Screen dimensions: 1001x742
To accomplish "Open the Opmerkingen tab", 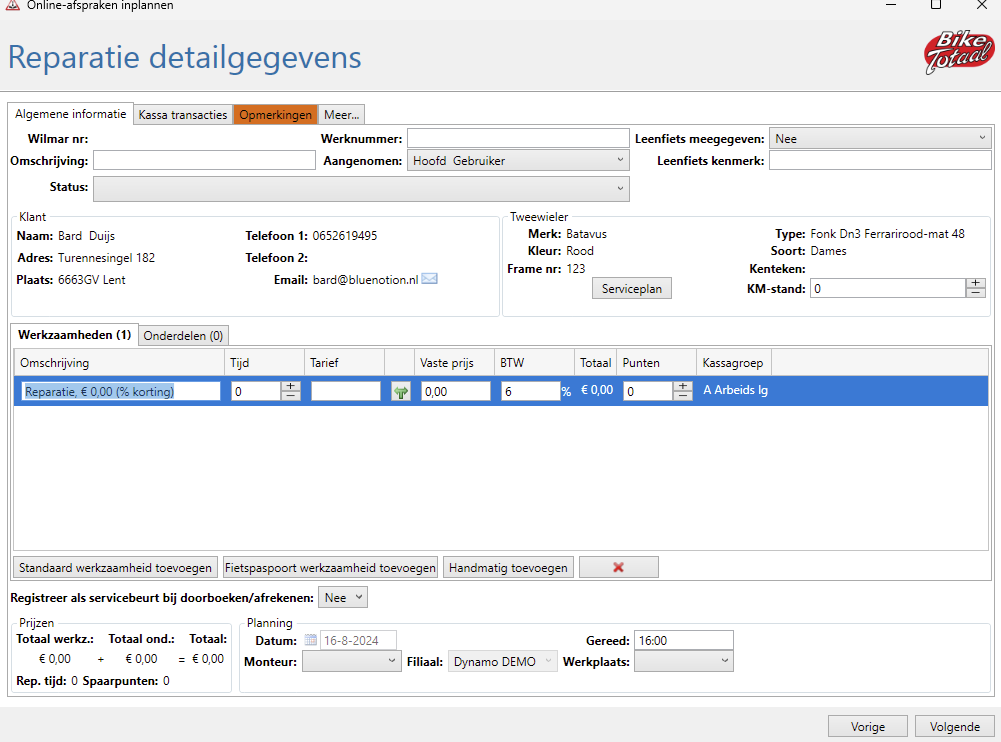I will click(x=275, y=115).
